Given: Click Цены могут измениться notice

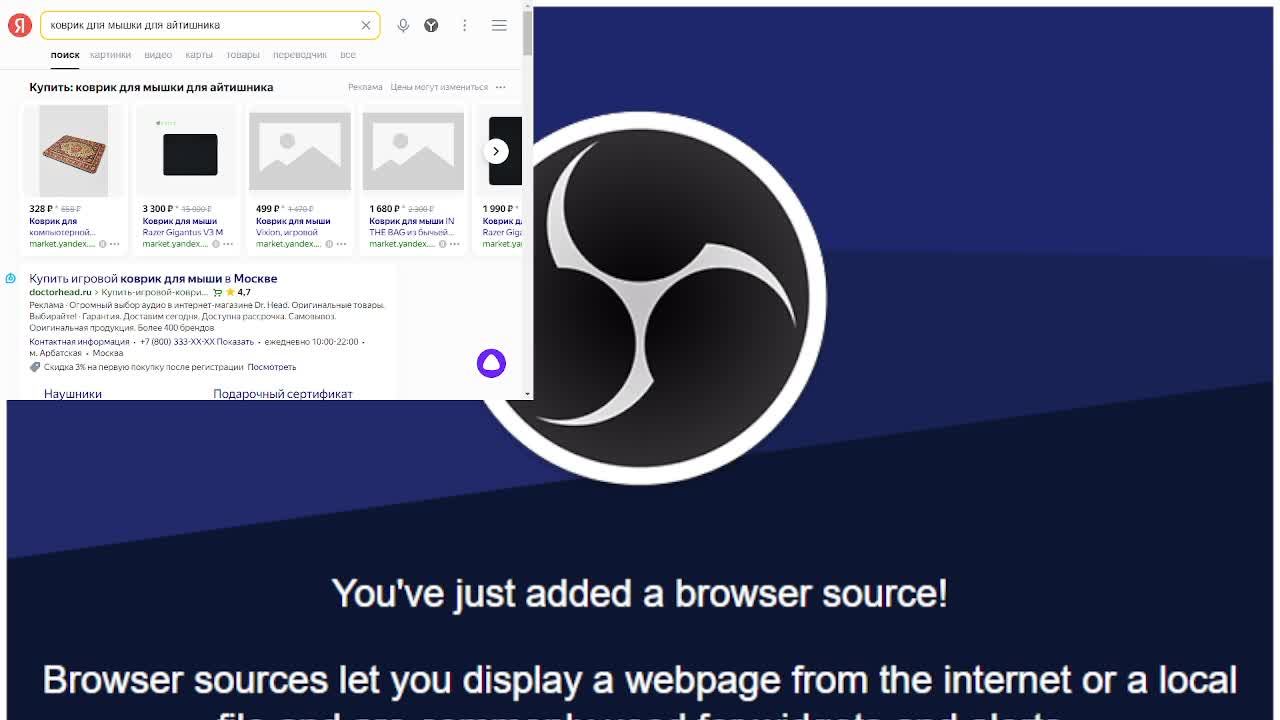Looking at the screenshot, I should point(439,87).
